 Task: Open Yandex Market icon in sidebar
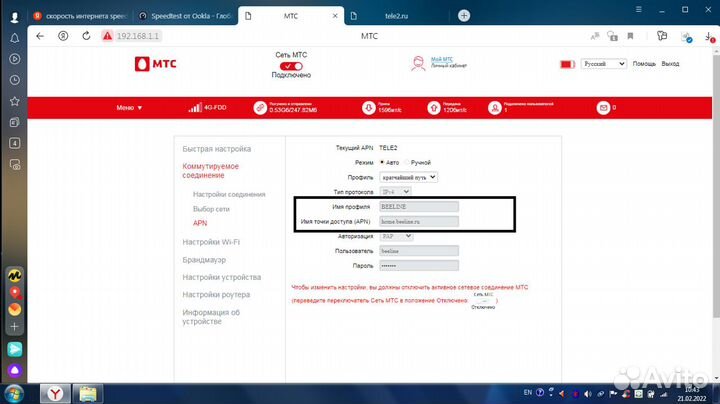click(15, 275)
